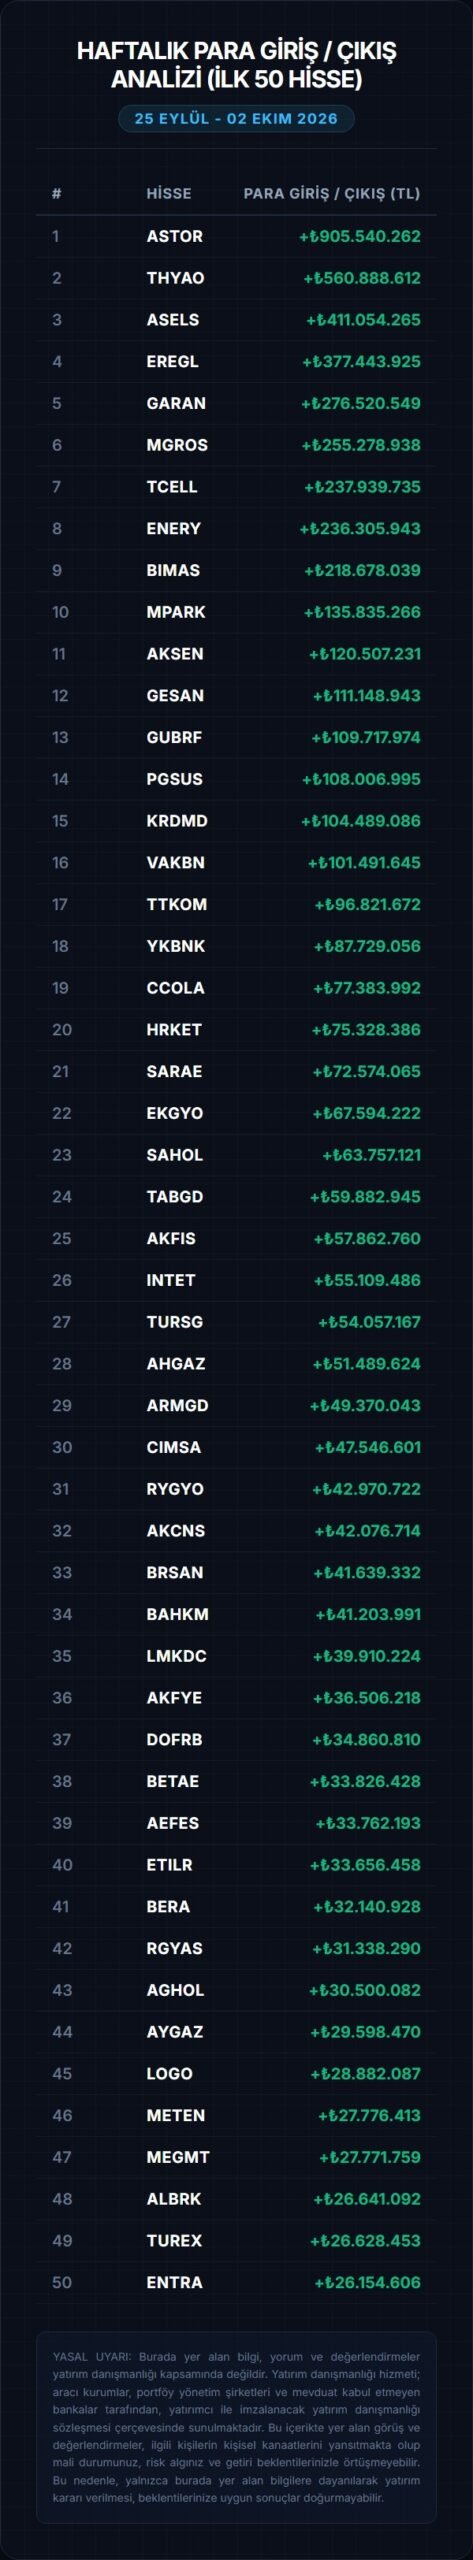Click the PARA GİRİŞ / ÇIKIŞ (TL) column header
The image size is (473, 2560).
tap(332, 193)
